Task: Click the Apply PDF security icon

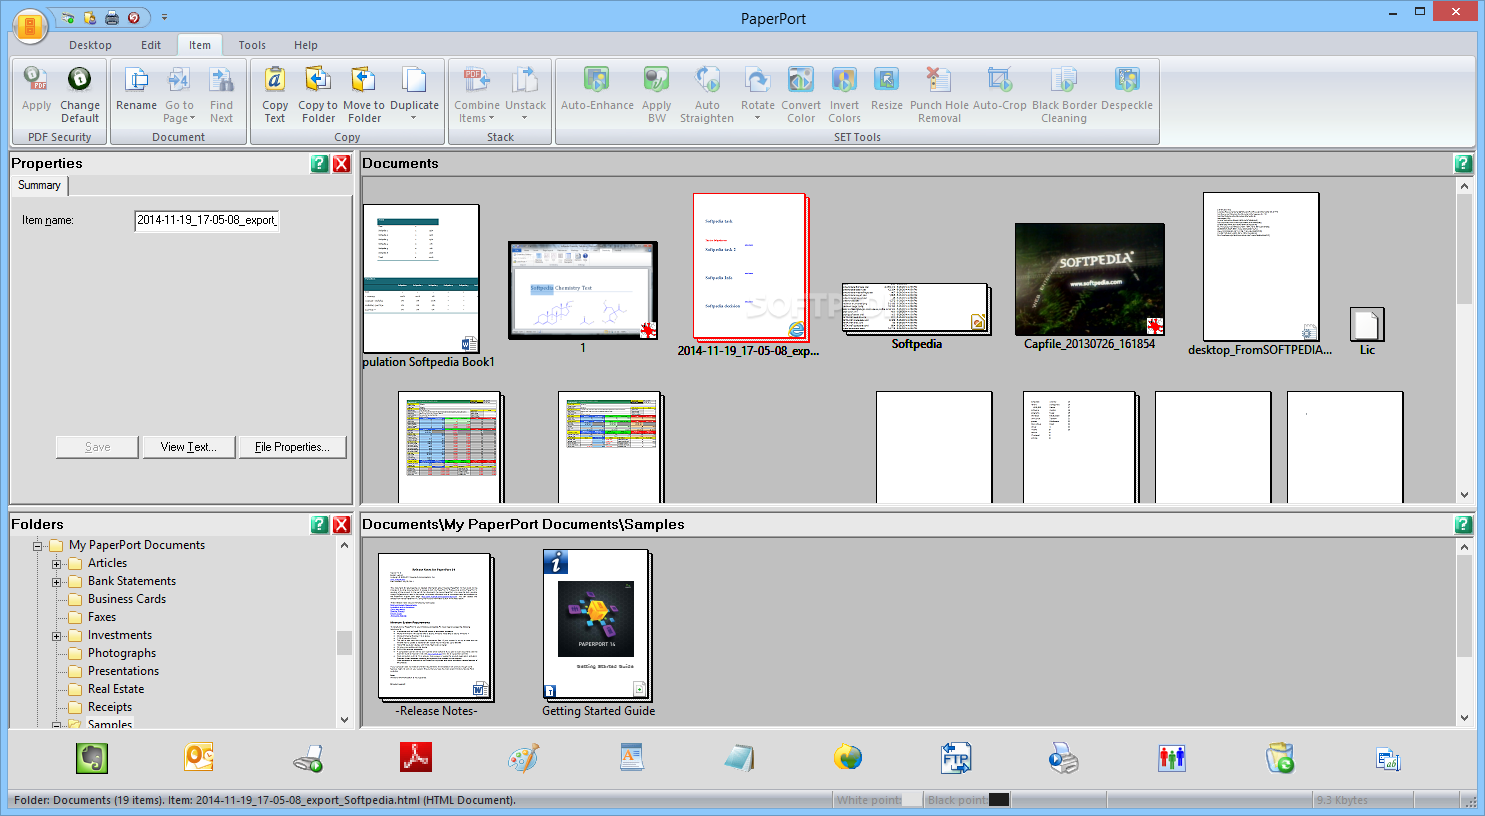Action: pyautogui.click(x=37, y=89)
